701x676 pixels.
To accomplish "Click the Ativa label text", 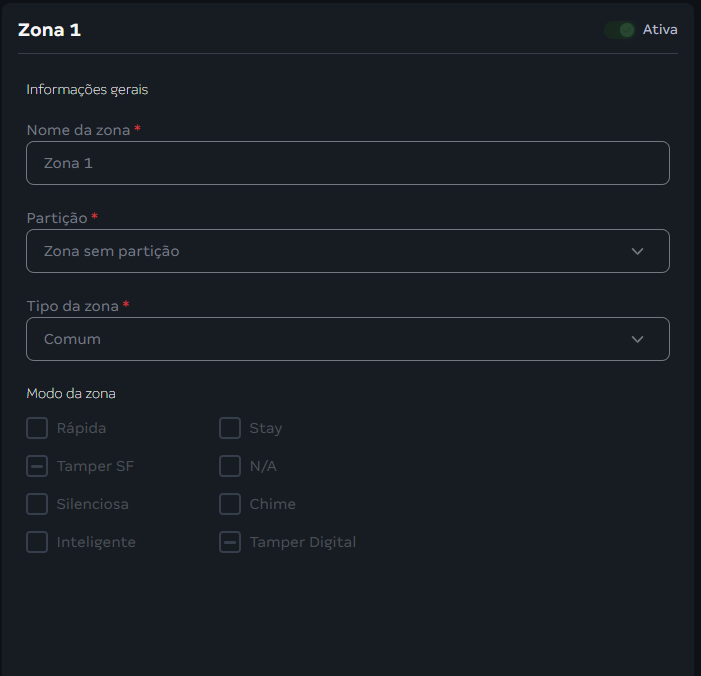I will click(660, 30).
